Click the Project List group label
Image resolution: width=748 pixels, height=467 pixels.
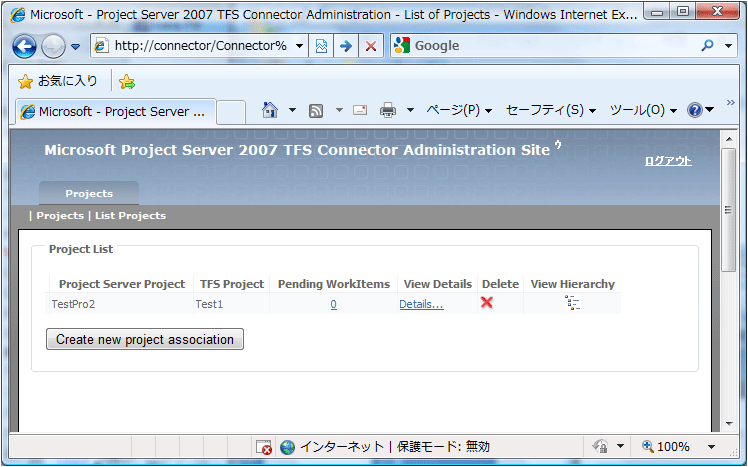81,249
